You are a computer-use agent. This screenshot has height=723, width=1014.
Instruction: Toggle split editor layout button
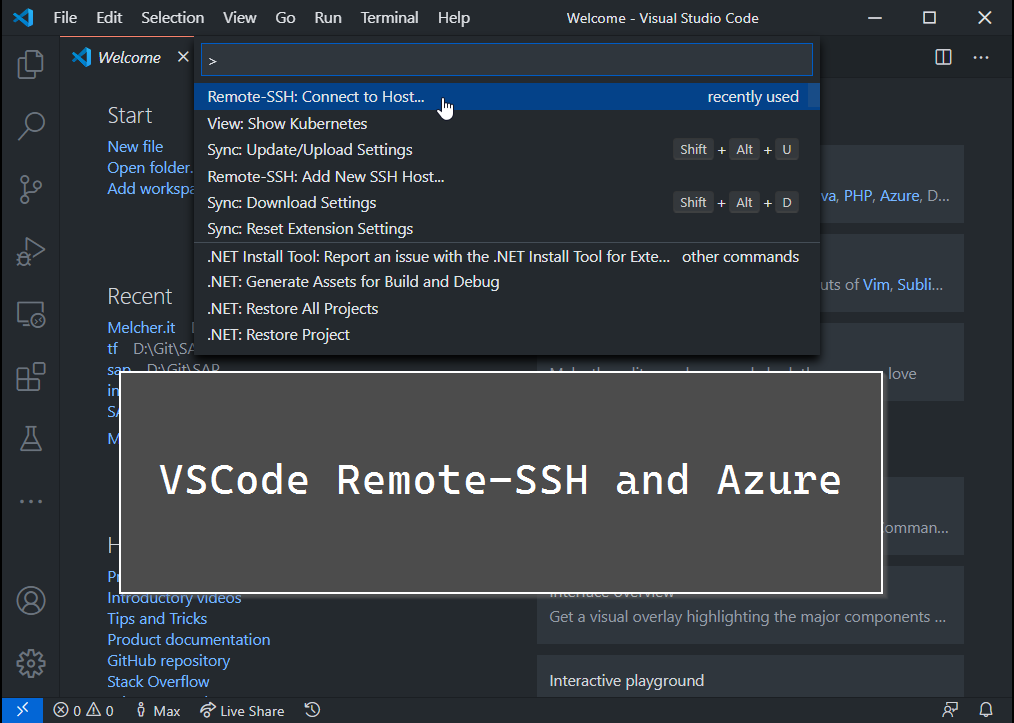(x=943, y=57)
